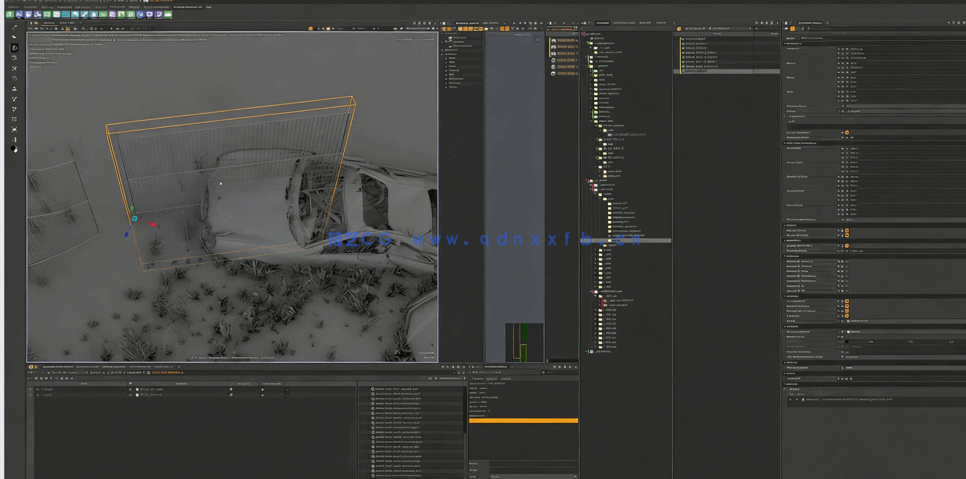Collapse the first attribute section header
This screenshot has height=479, width=966.
click(786, 43)
